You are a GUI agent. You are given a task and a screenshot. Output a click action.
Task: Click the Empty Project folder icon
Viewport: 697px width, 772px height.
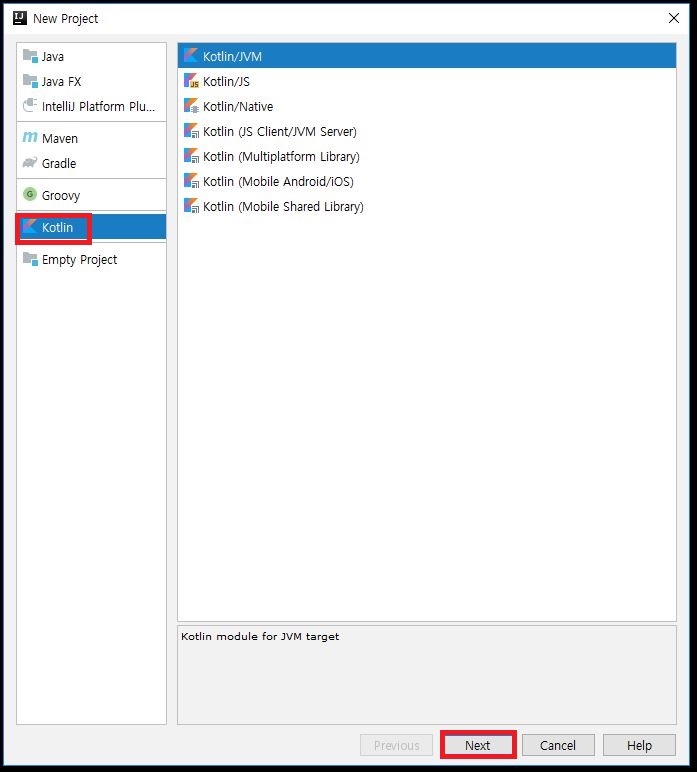coord(30,258)
